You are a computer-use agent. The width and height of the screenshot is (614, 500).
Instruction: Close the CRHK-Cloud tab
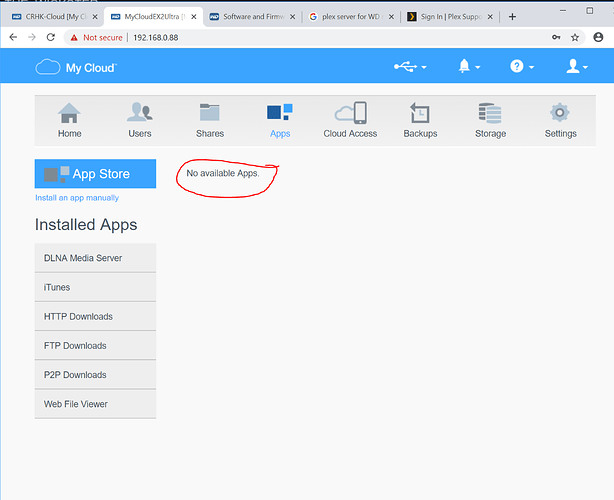[x=95, y=17]
